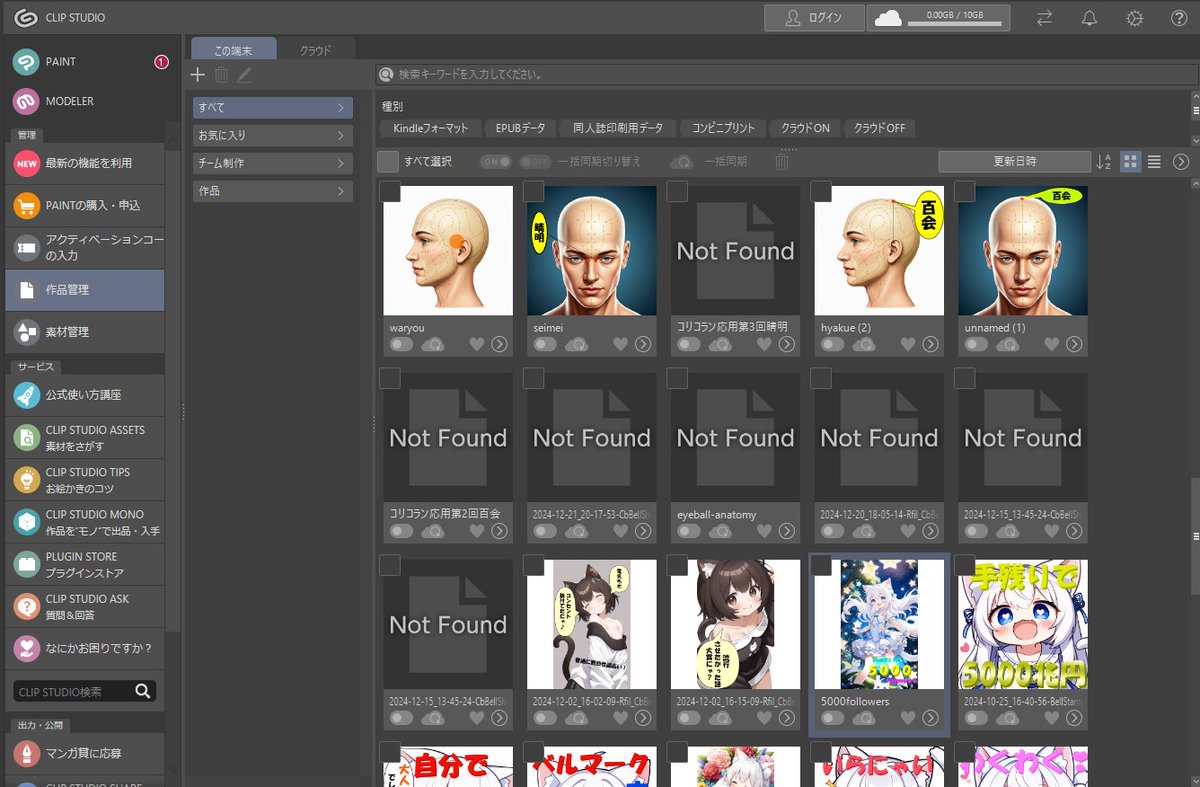The height and width of the screenshot is (787, 1200).
Task: Open settings gear in top bar
Action: pos(1134,18)
